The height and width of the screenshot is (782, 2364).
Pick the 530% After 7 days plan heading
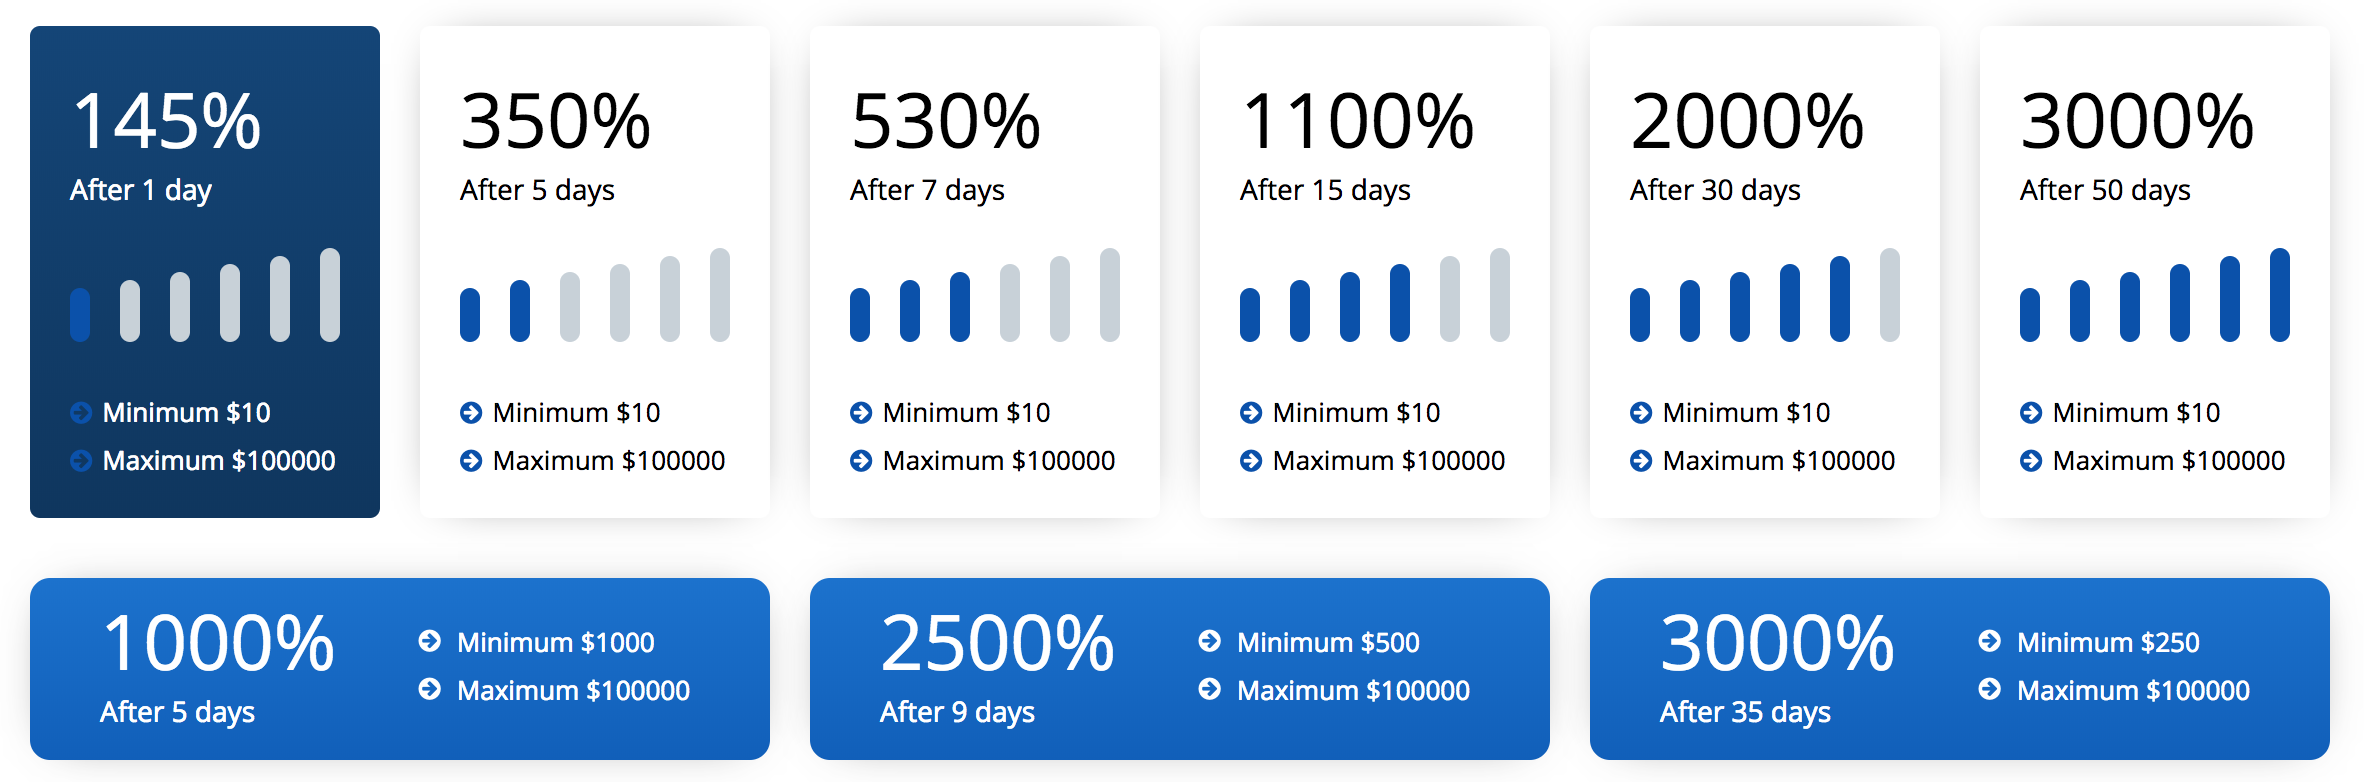[945, 122]
